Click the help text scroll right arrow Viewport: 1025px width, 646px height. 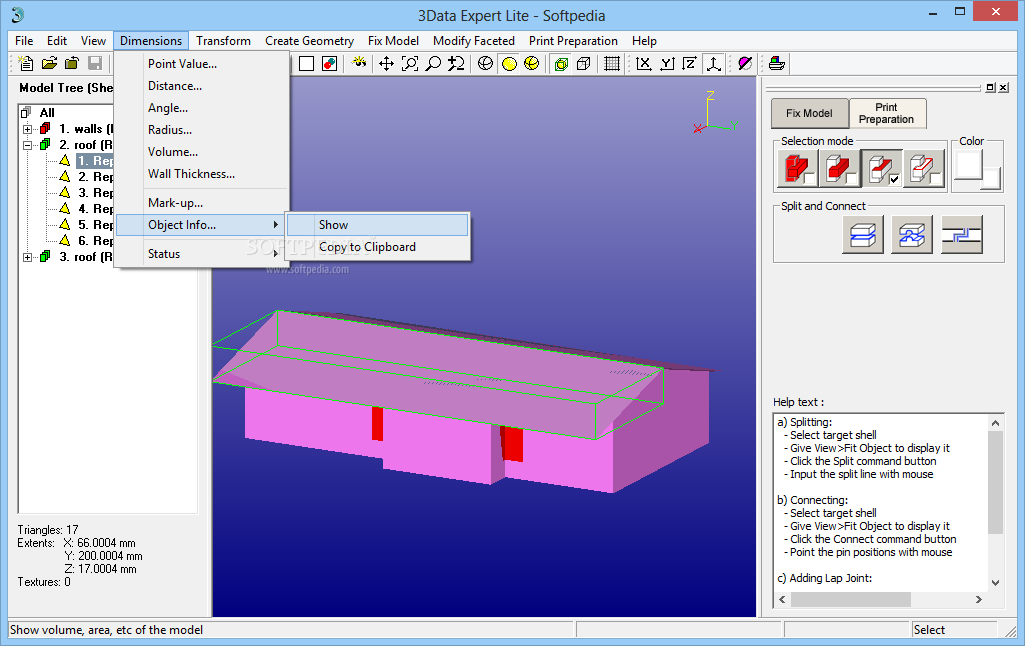pos(979,599)
